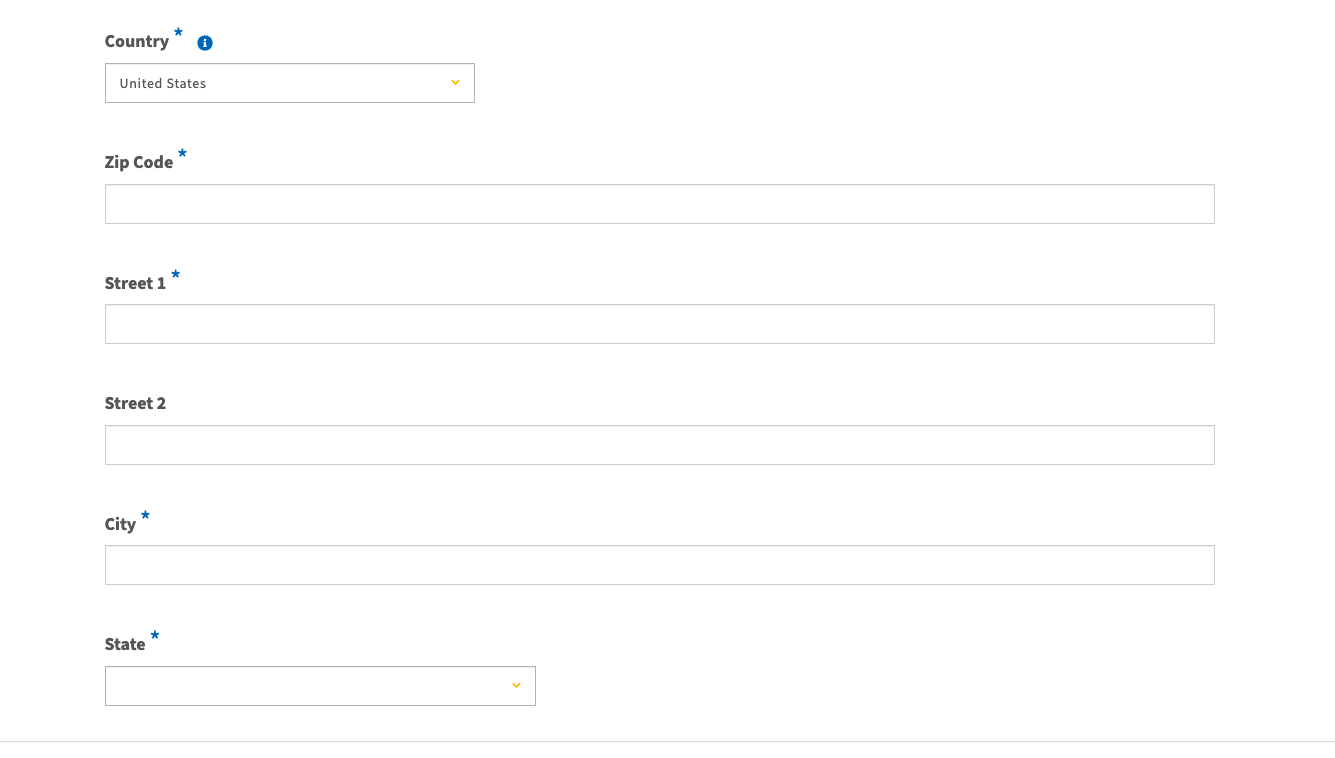
Task: Click the Street 1 field label
Action: [x=135, y=283]
